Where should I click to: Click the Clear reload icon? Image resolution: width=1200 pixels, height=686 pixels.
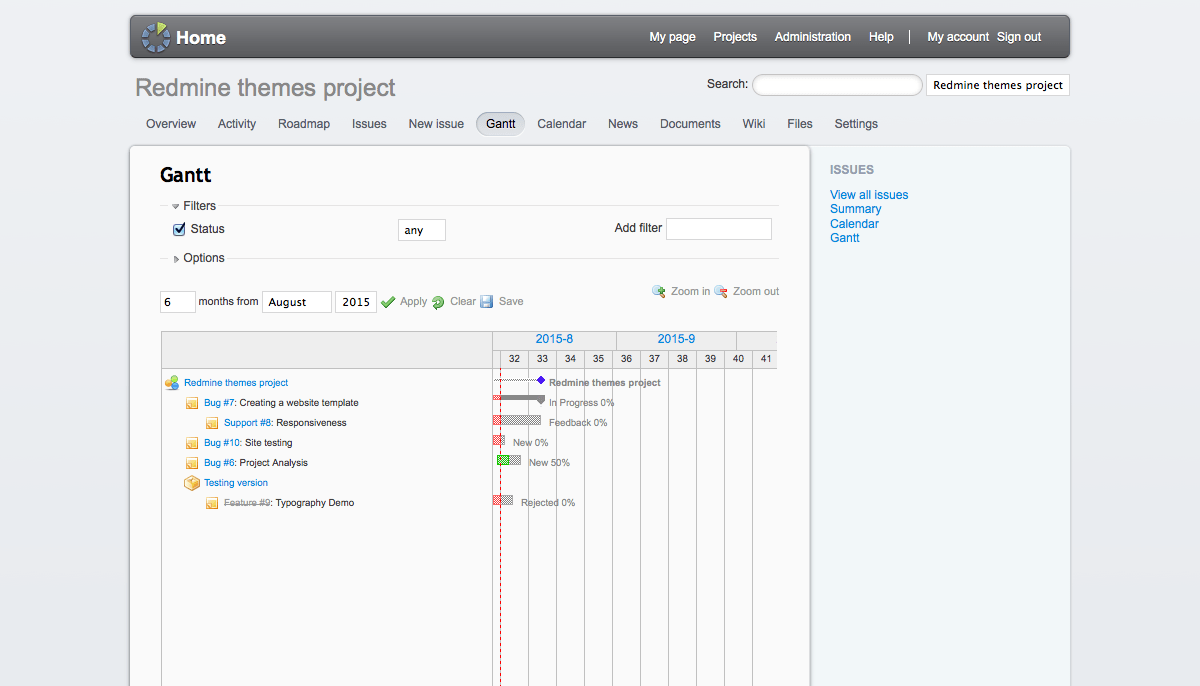(x=438, y=302)
